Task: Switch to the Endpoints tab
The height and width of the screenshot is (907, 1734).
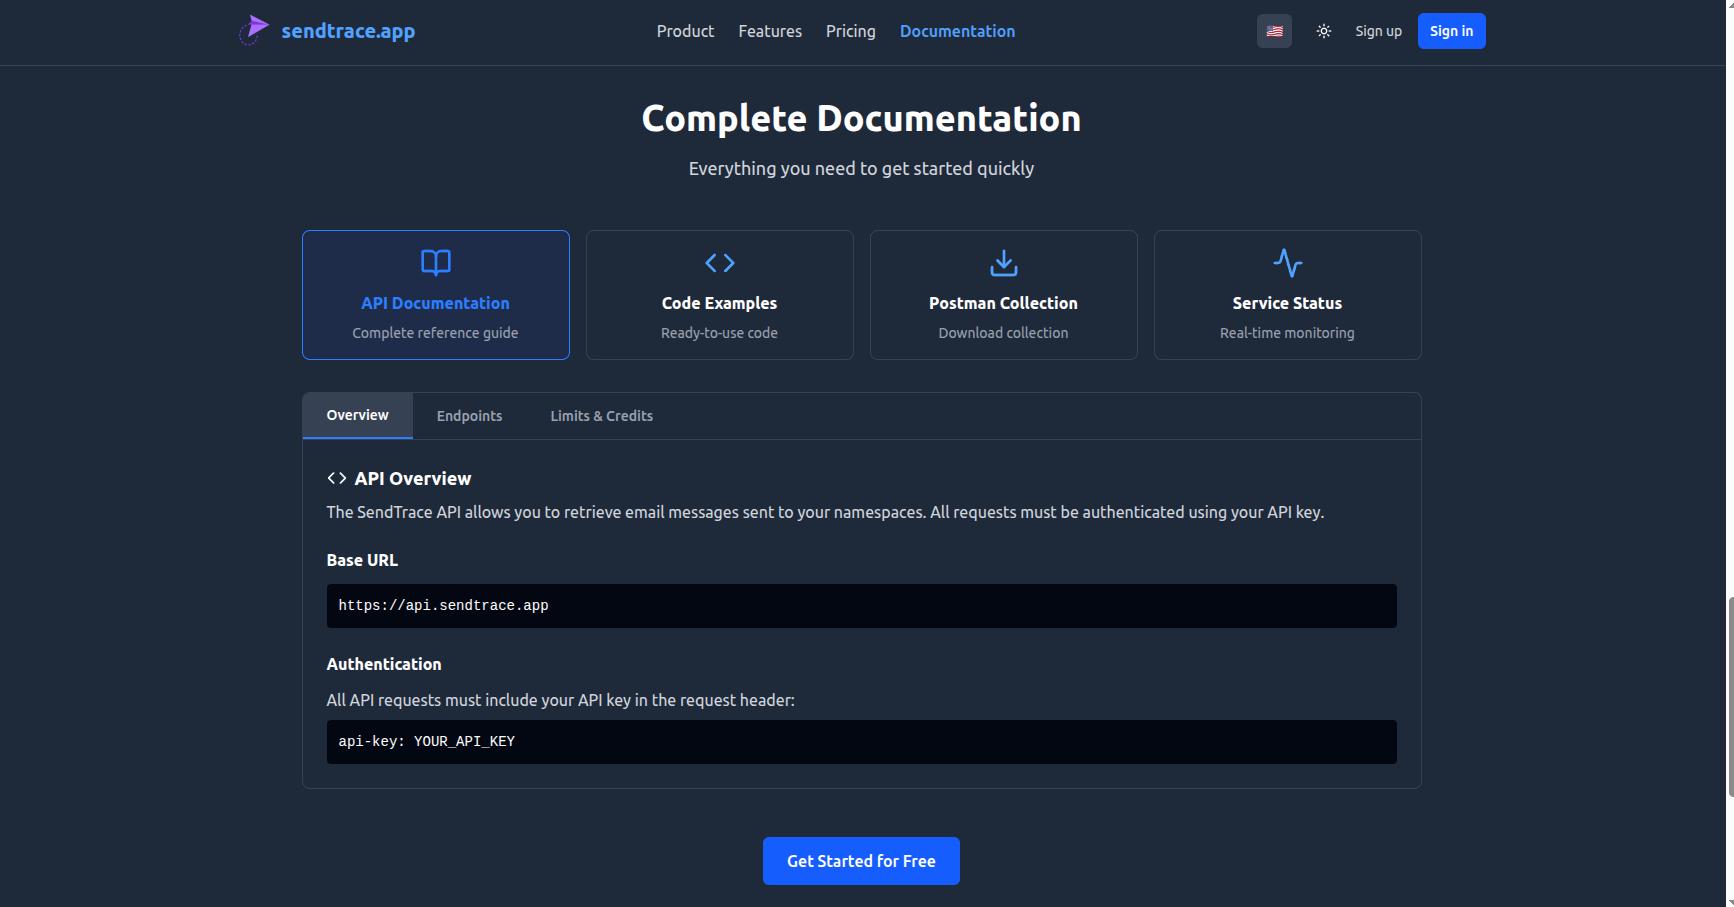Action: (469, 416)
